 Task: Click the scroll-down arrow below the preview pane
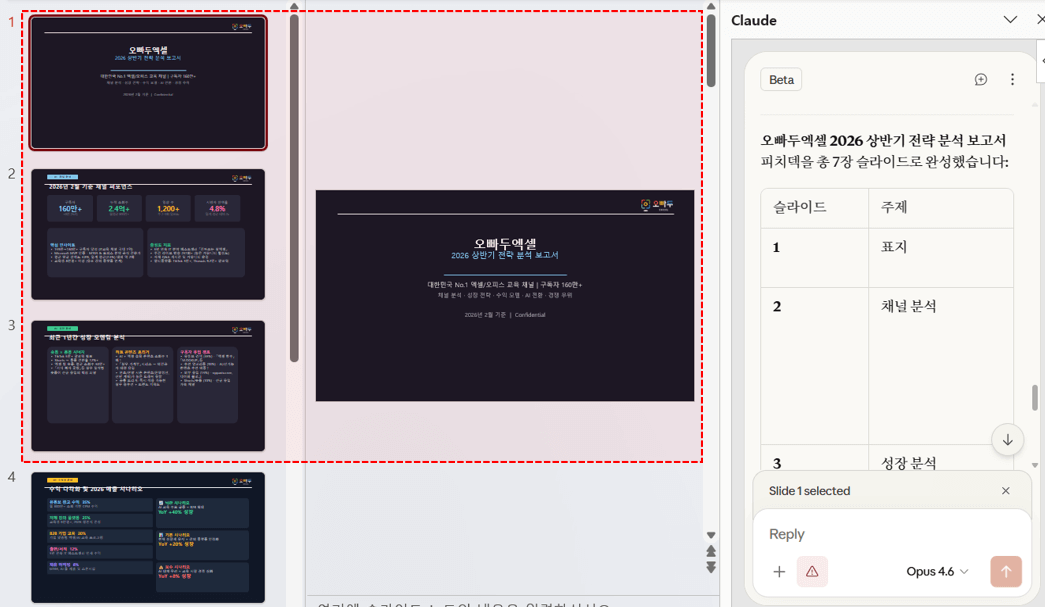point(712,535)
